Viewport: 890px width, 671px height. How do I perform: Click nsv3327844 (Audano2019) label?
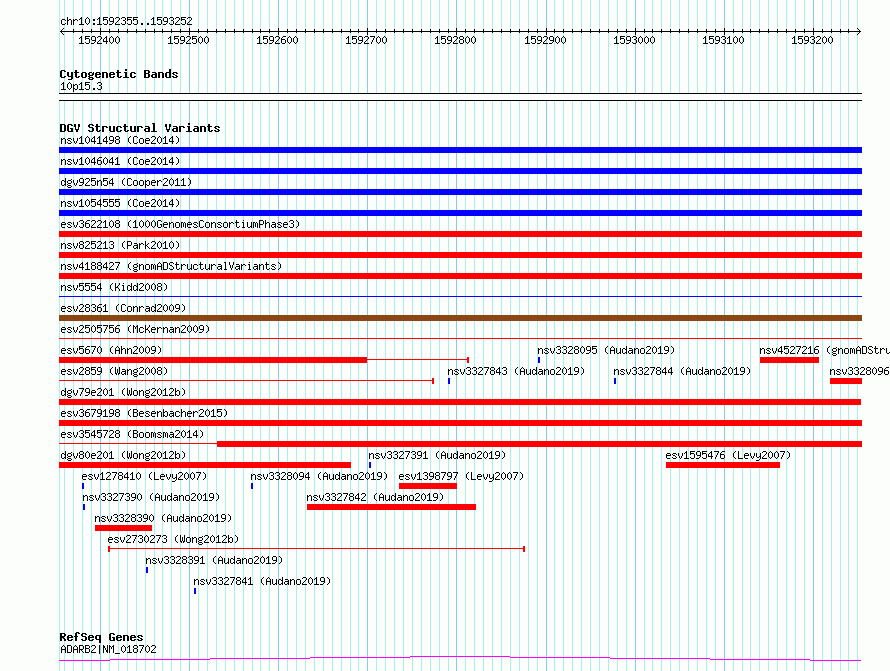tap(682, 371)
